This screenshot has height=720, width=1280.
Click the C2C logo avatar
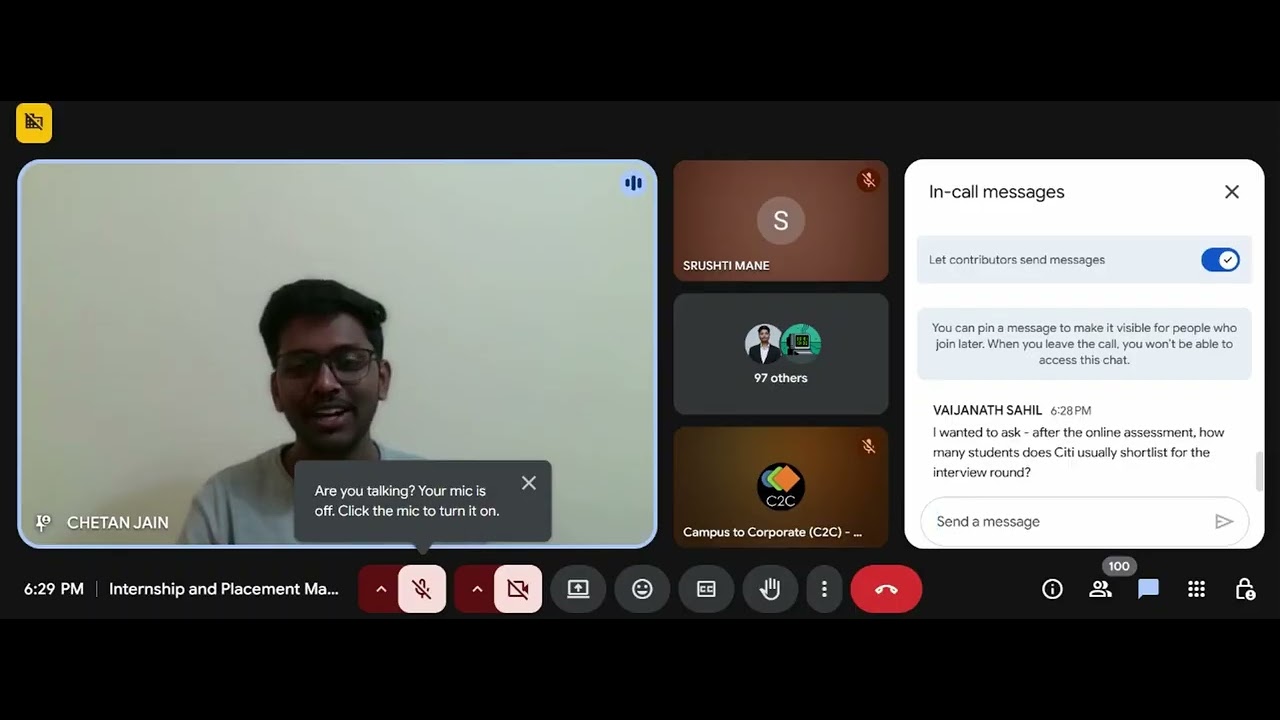tap(781, 487)
